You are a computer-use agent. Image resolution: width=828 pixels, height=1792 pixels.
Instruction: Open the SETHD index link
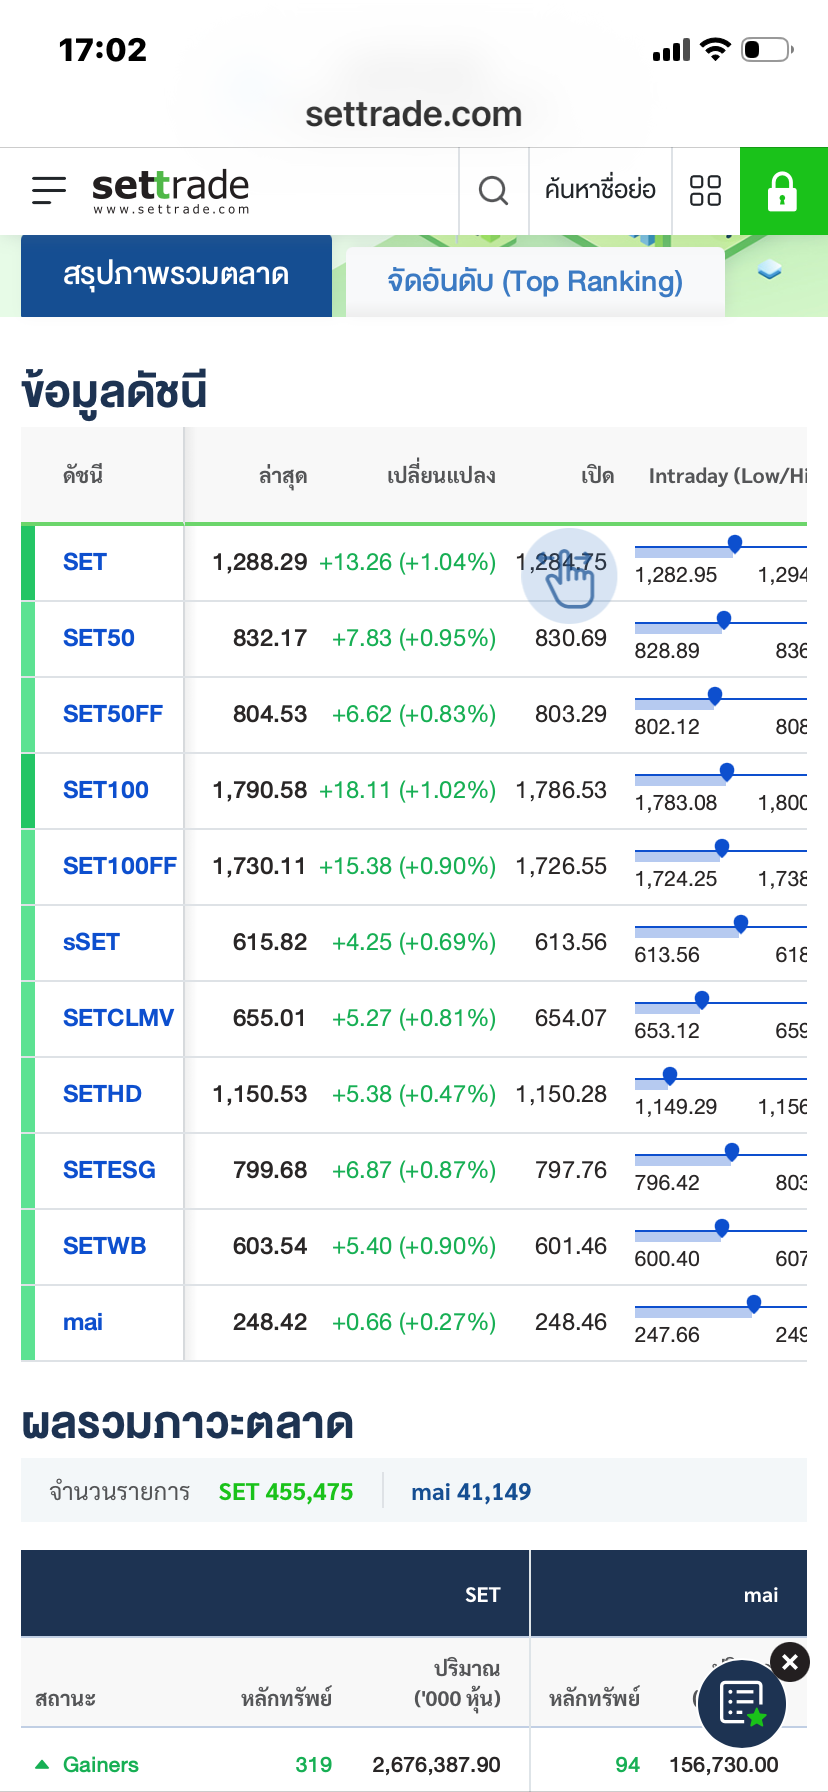(102, 1094)
